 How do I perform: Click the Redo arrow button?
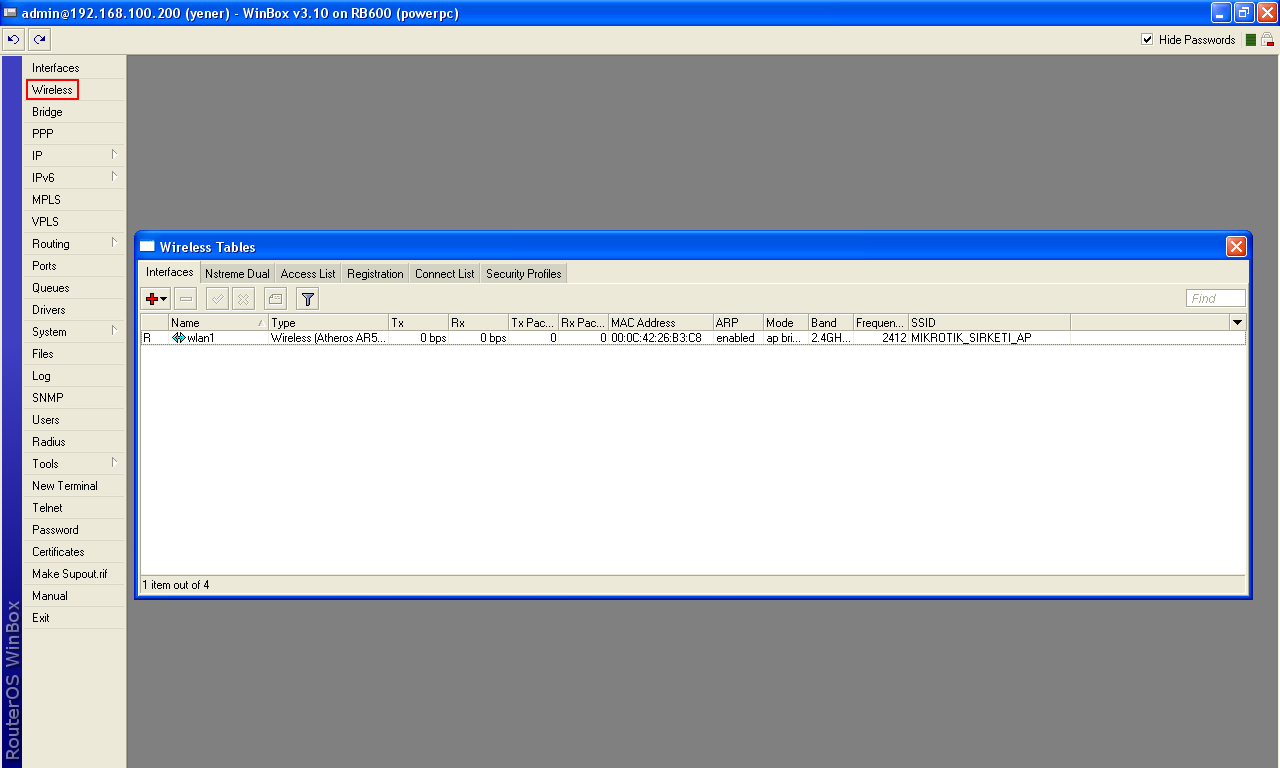39,40
